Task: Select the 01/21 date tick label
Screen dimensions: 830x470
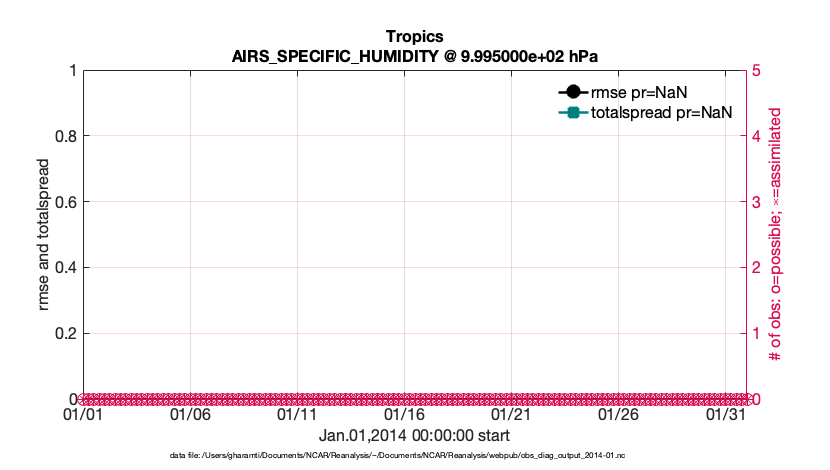Action: [511, 414]
